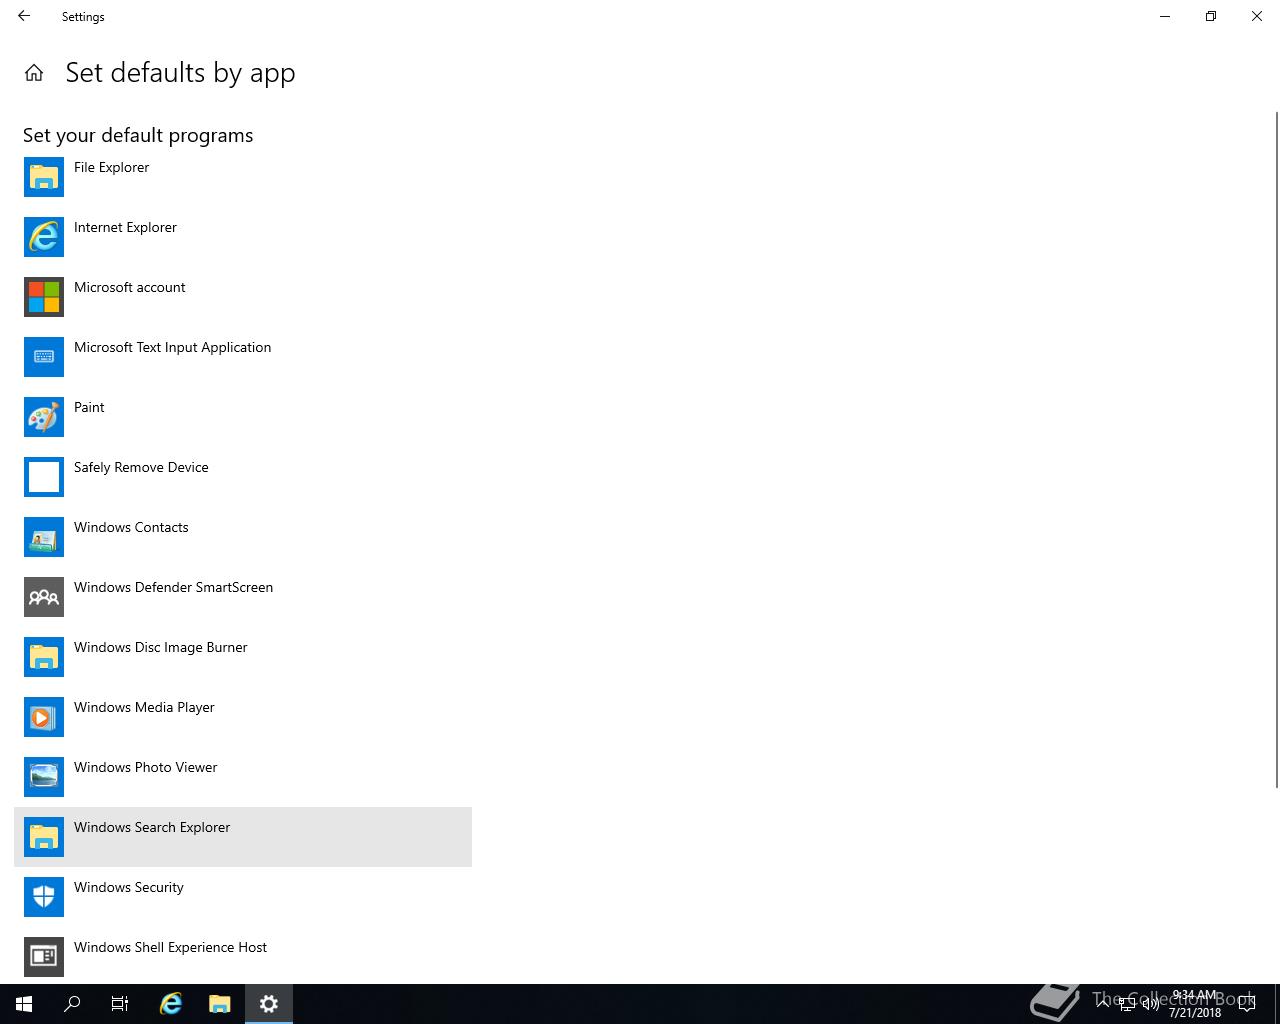Open the Start menu
Image resolution: width=1280 pixels, height=1024 pixels.
[x=24, y=1004]
